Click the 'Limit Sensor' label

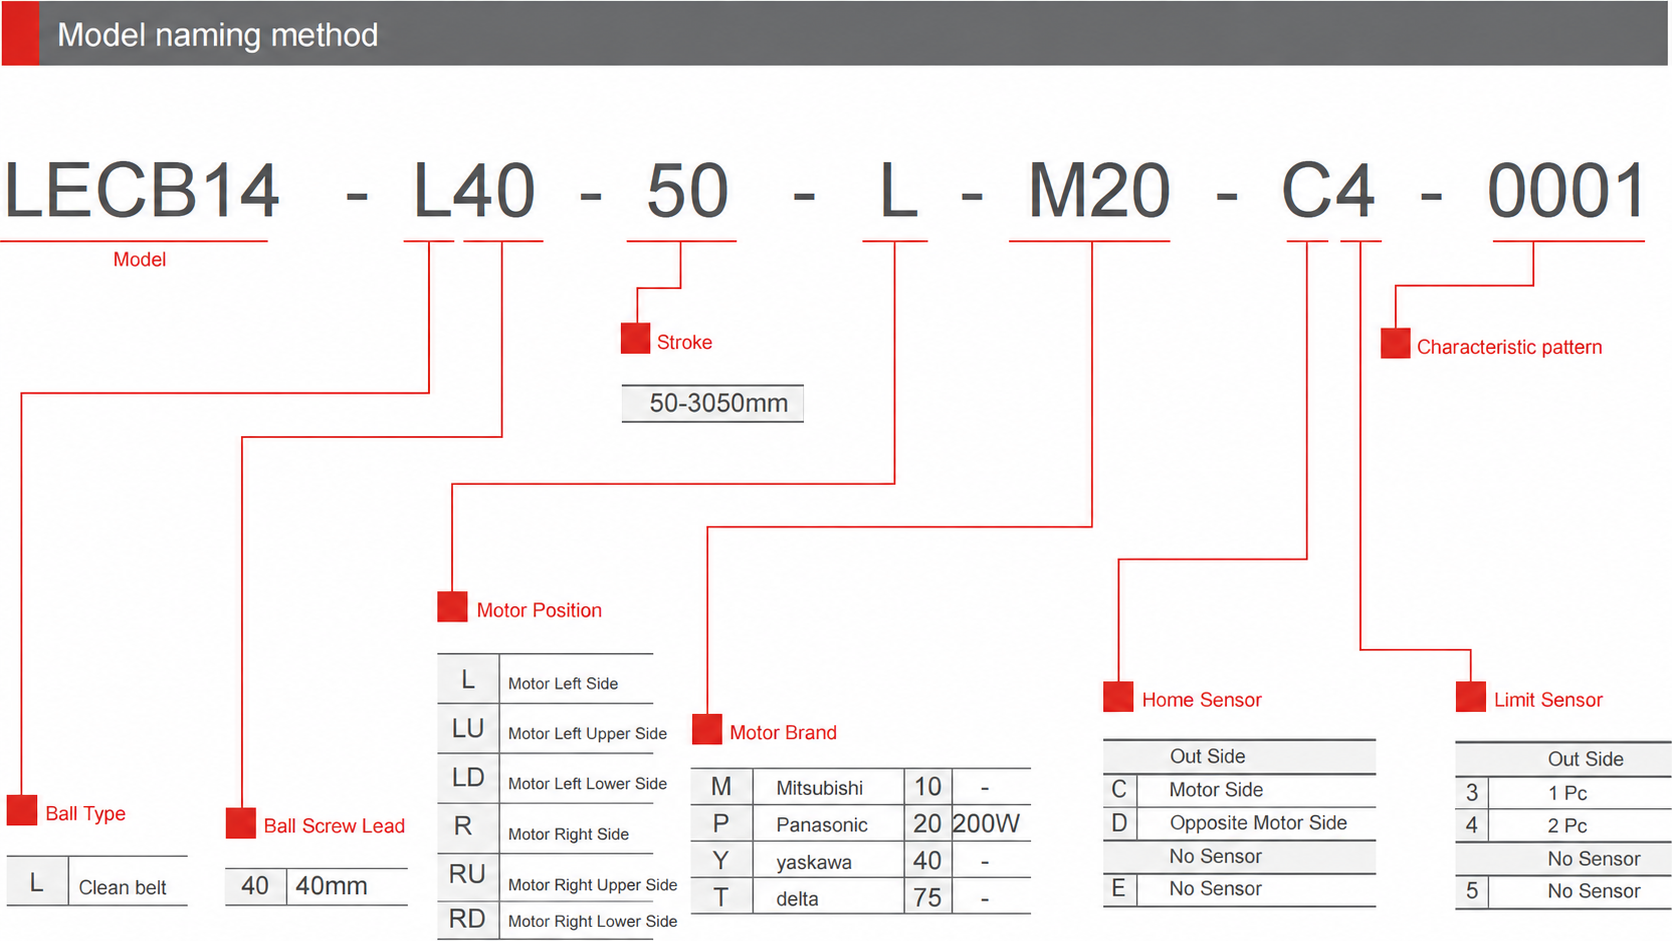(x=1548, y=700)
